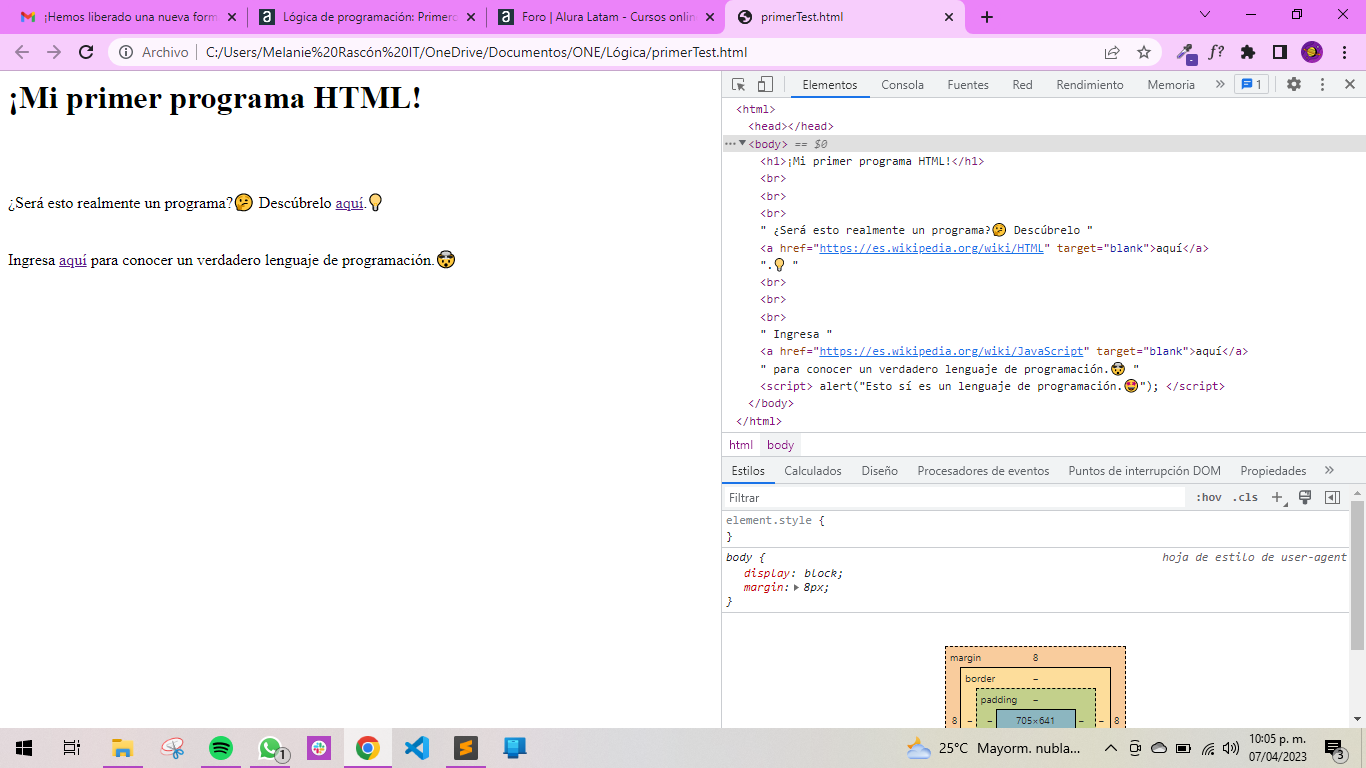Screen dimensions: 1366x768
Task: Toggle device toolbar emulation icon
Action: [x=764, y=85]
